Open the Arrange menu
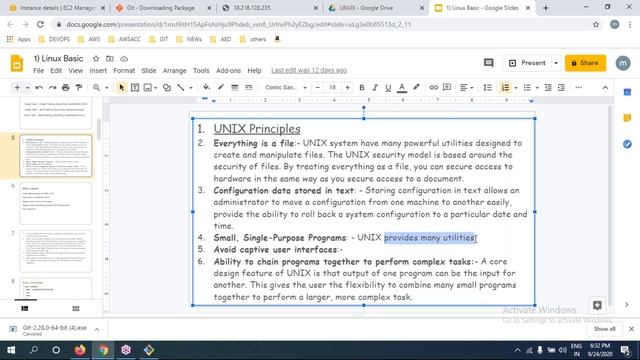The height and width of the screenshot is (360, 640). coord(174,71)
